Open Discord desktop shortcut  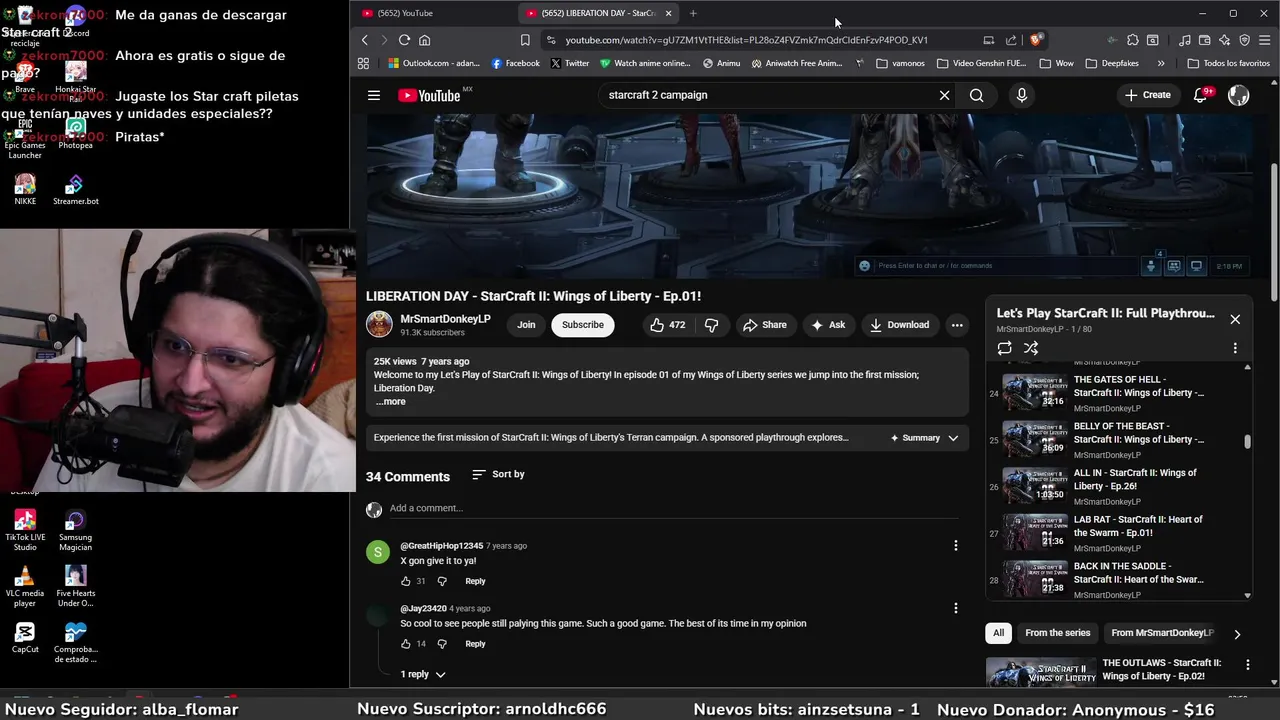click(76, 20)
